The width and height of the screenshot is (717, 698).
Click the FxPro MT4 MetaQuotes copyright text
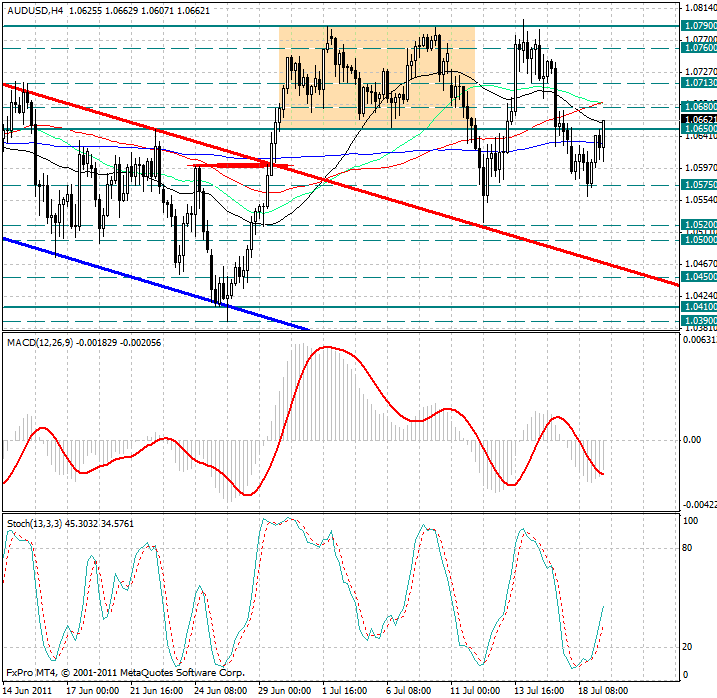point(125,673)
